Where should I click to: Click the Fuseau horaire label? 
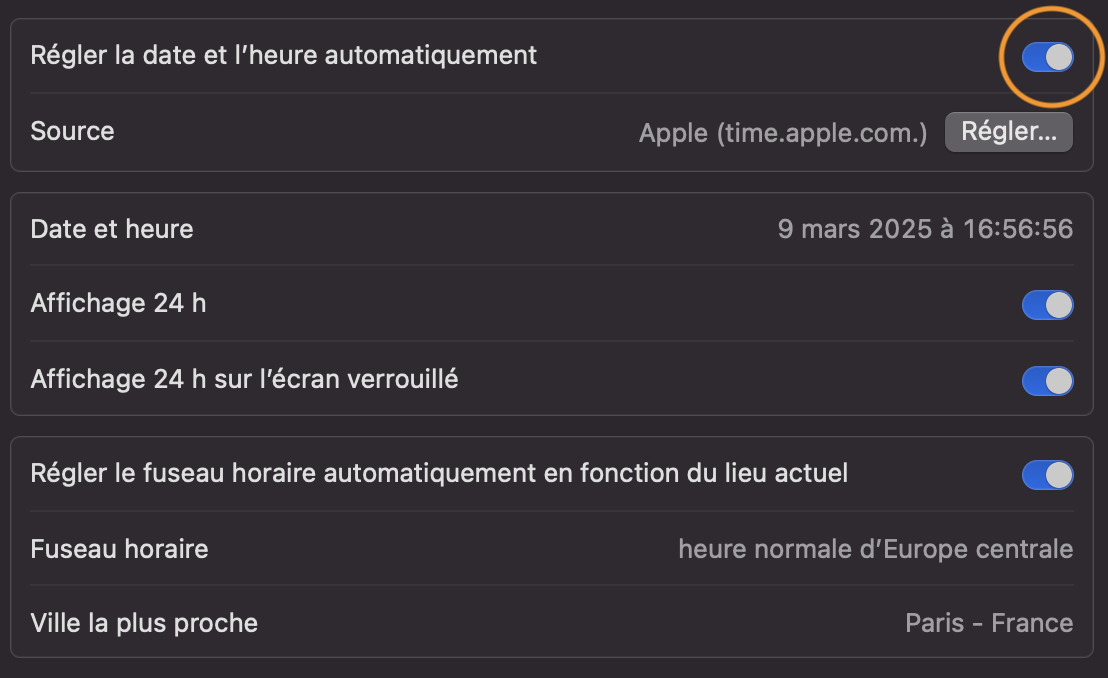point(119,549)
